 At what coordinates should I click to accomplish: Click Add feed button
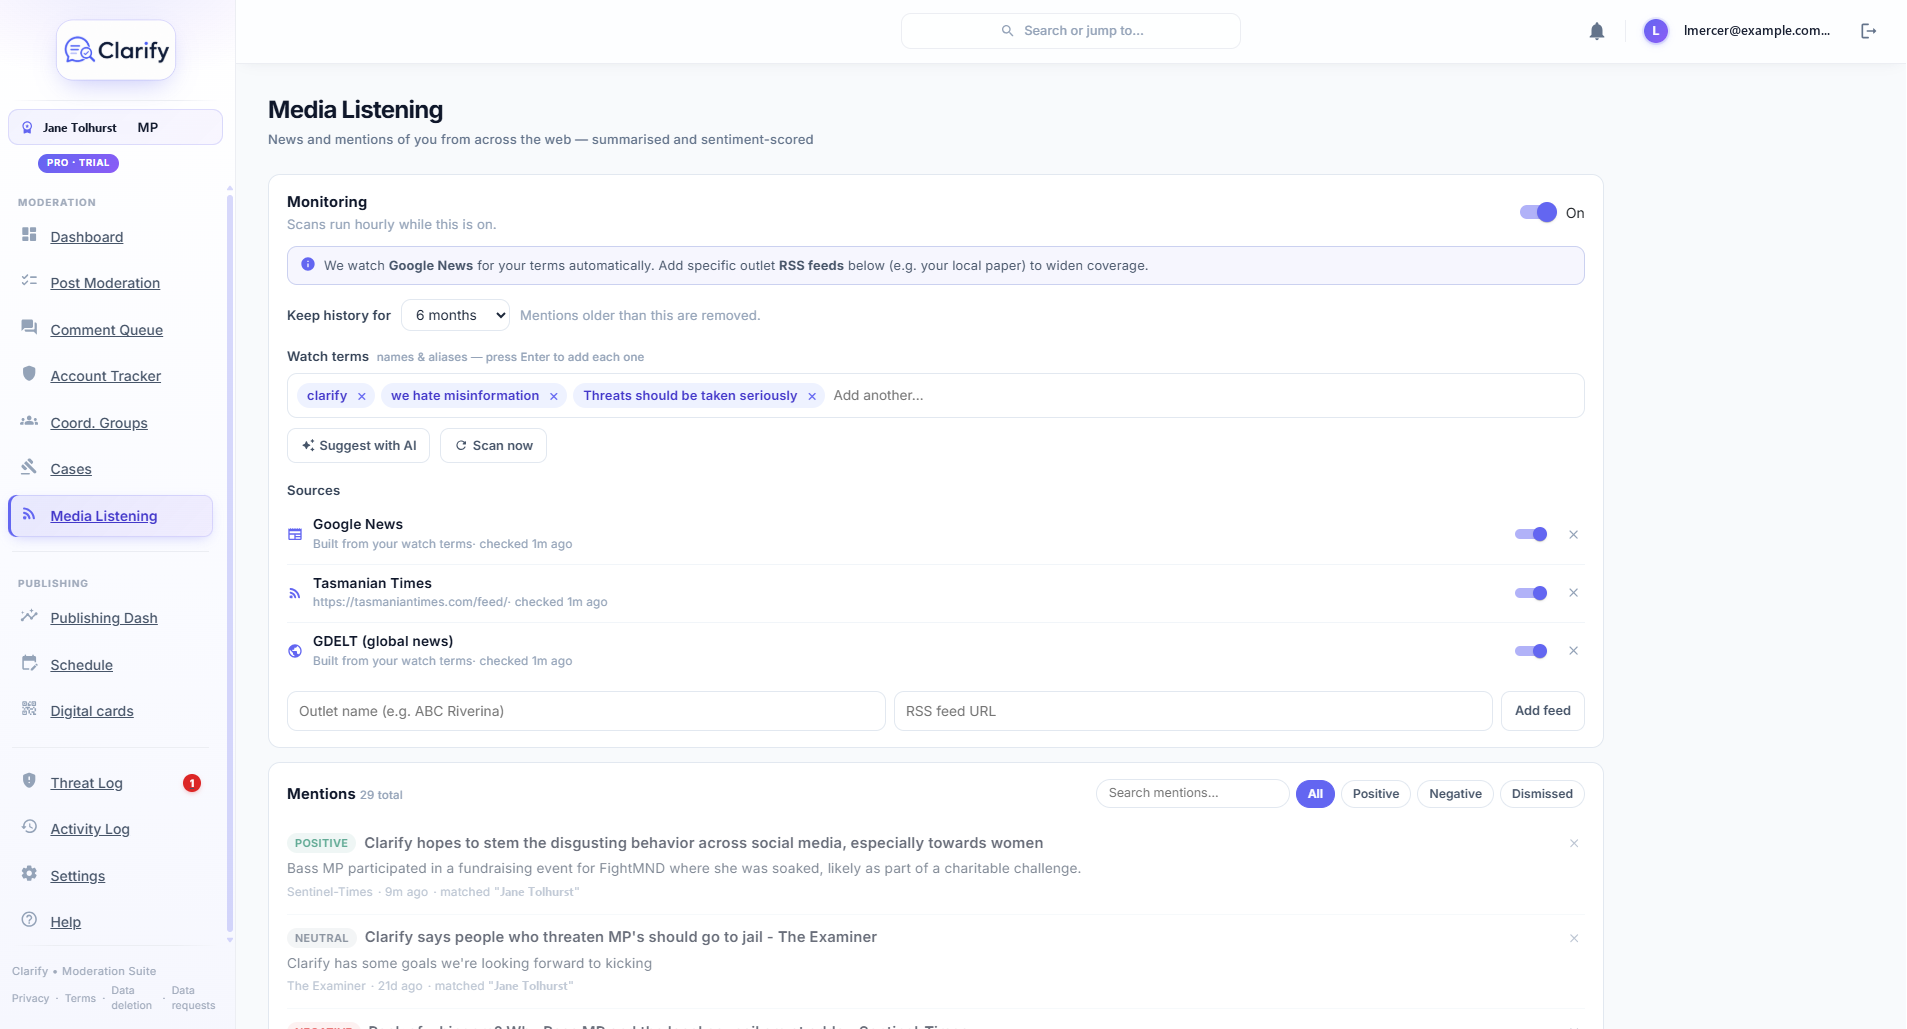pyautogui.click(x=1542, y=711)
